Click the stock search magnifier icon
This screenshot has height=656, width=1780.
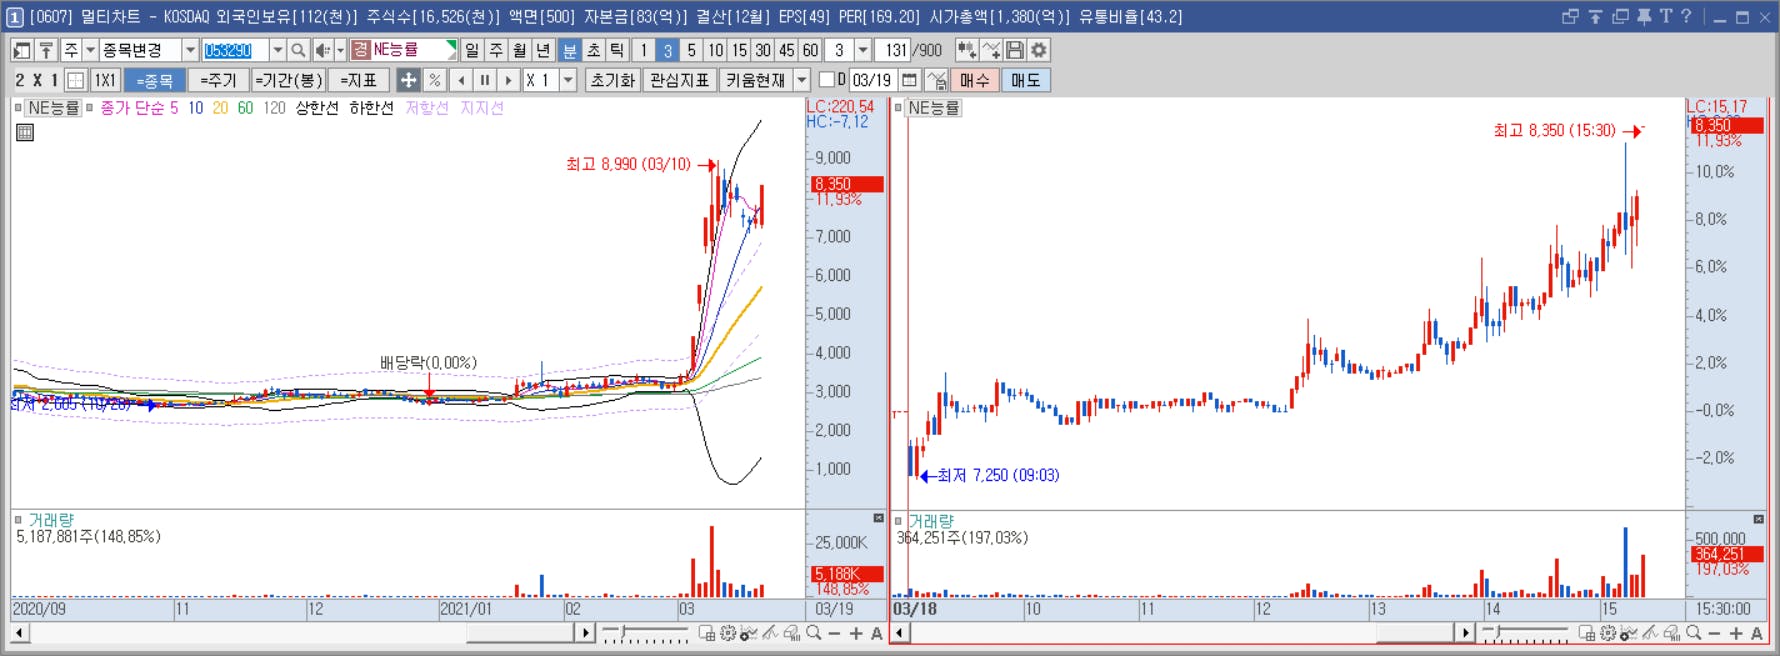tap(298, 50)
